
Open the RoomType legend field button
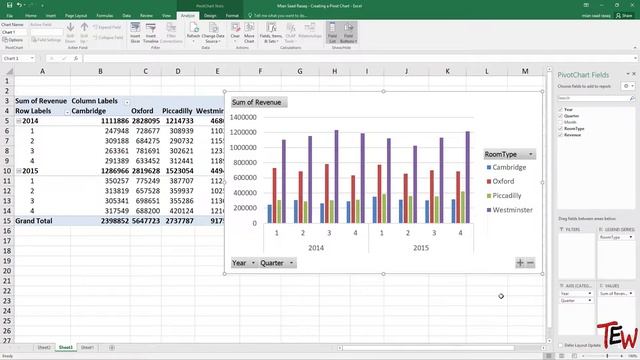(509, 154)
